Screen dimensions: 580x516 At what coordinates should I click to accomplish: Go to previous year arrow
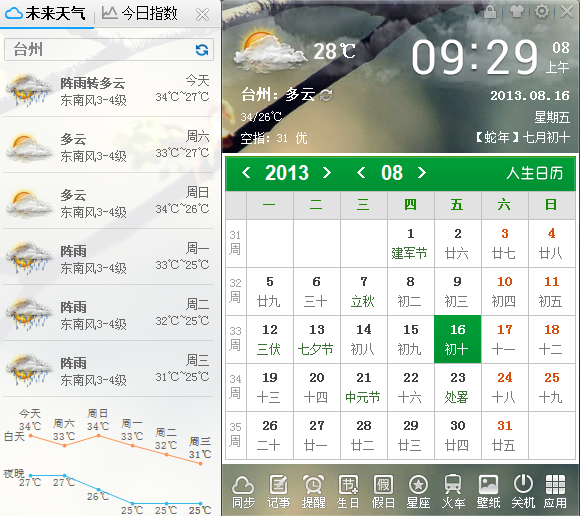[x=246, y=173]
